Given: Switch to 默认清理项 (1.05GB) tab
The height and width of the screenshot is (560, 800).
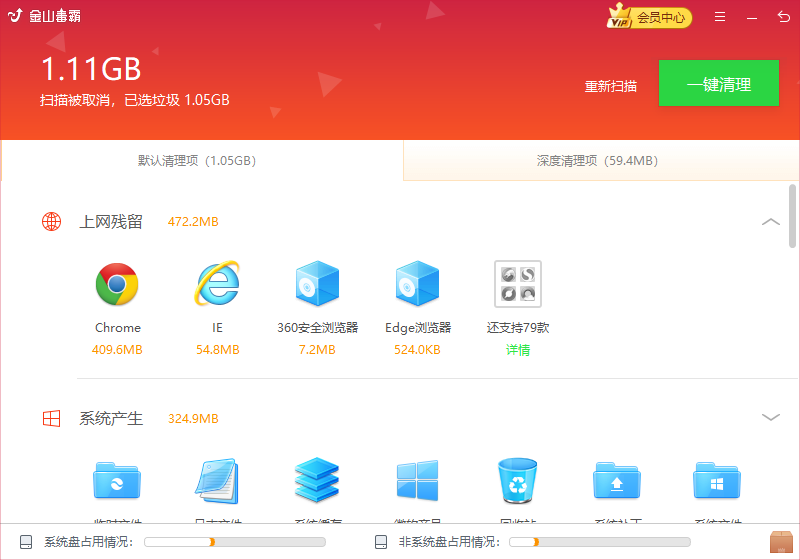Looking at the screenshot, I should pos(202,161).
